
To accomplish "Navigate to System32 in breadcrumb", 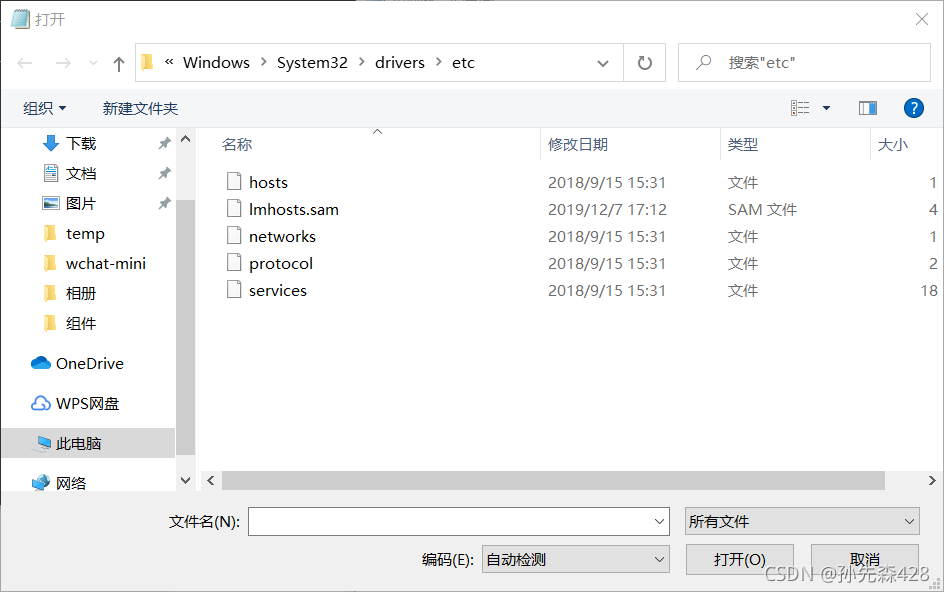I will [312, 63].
